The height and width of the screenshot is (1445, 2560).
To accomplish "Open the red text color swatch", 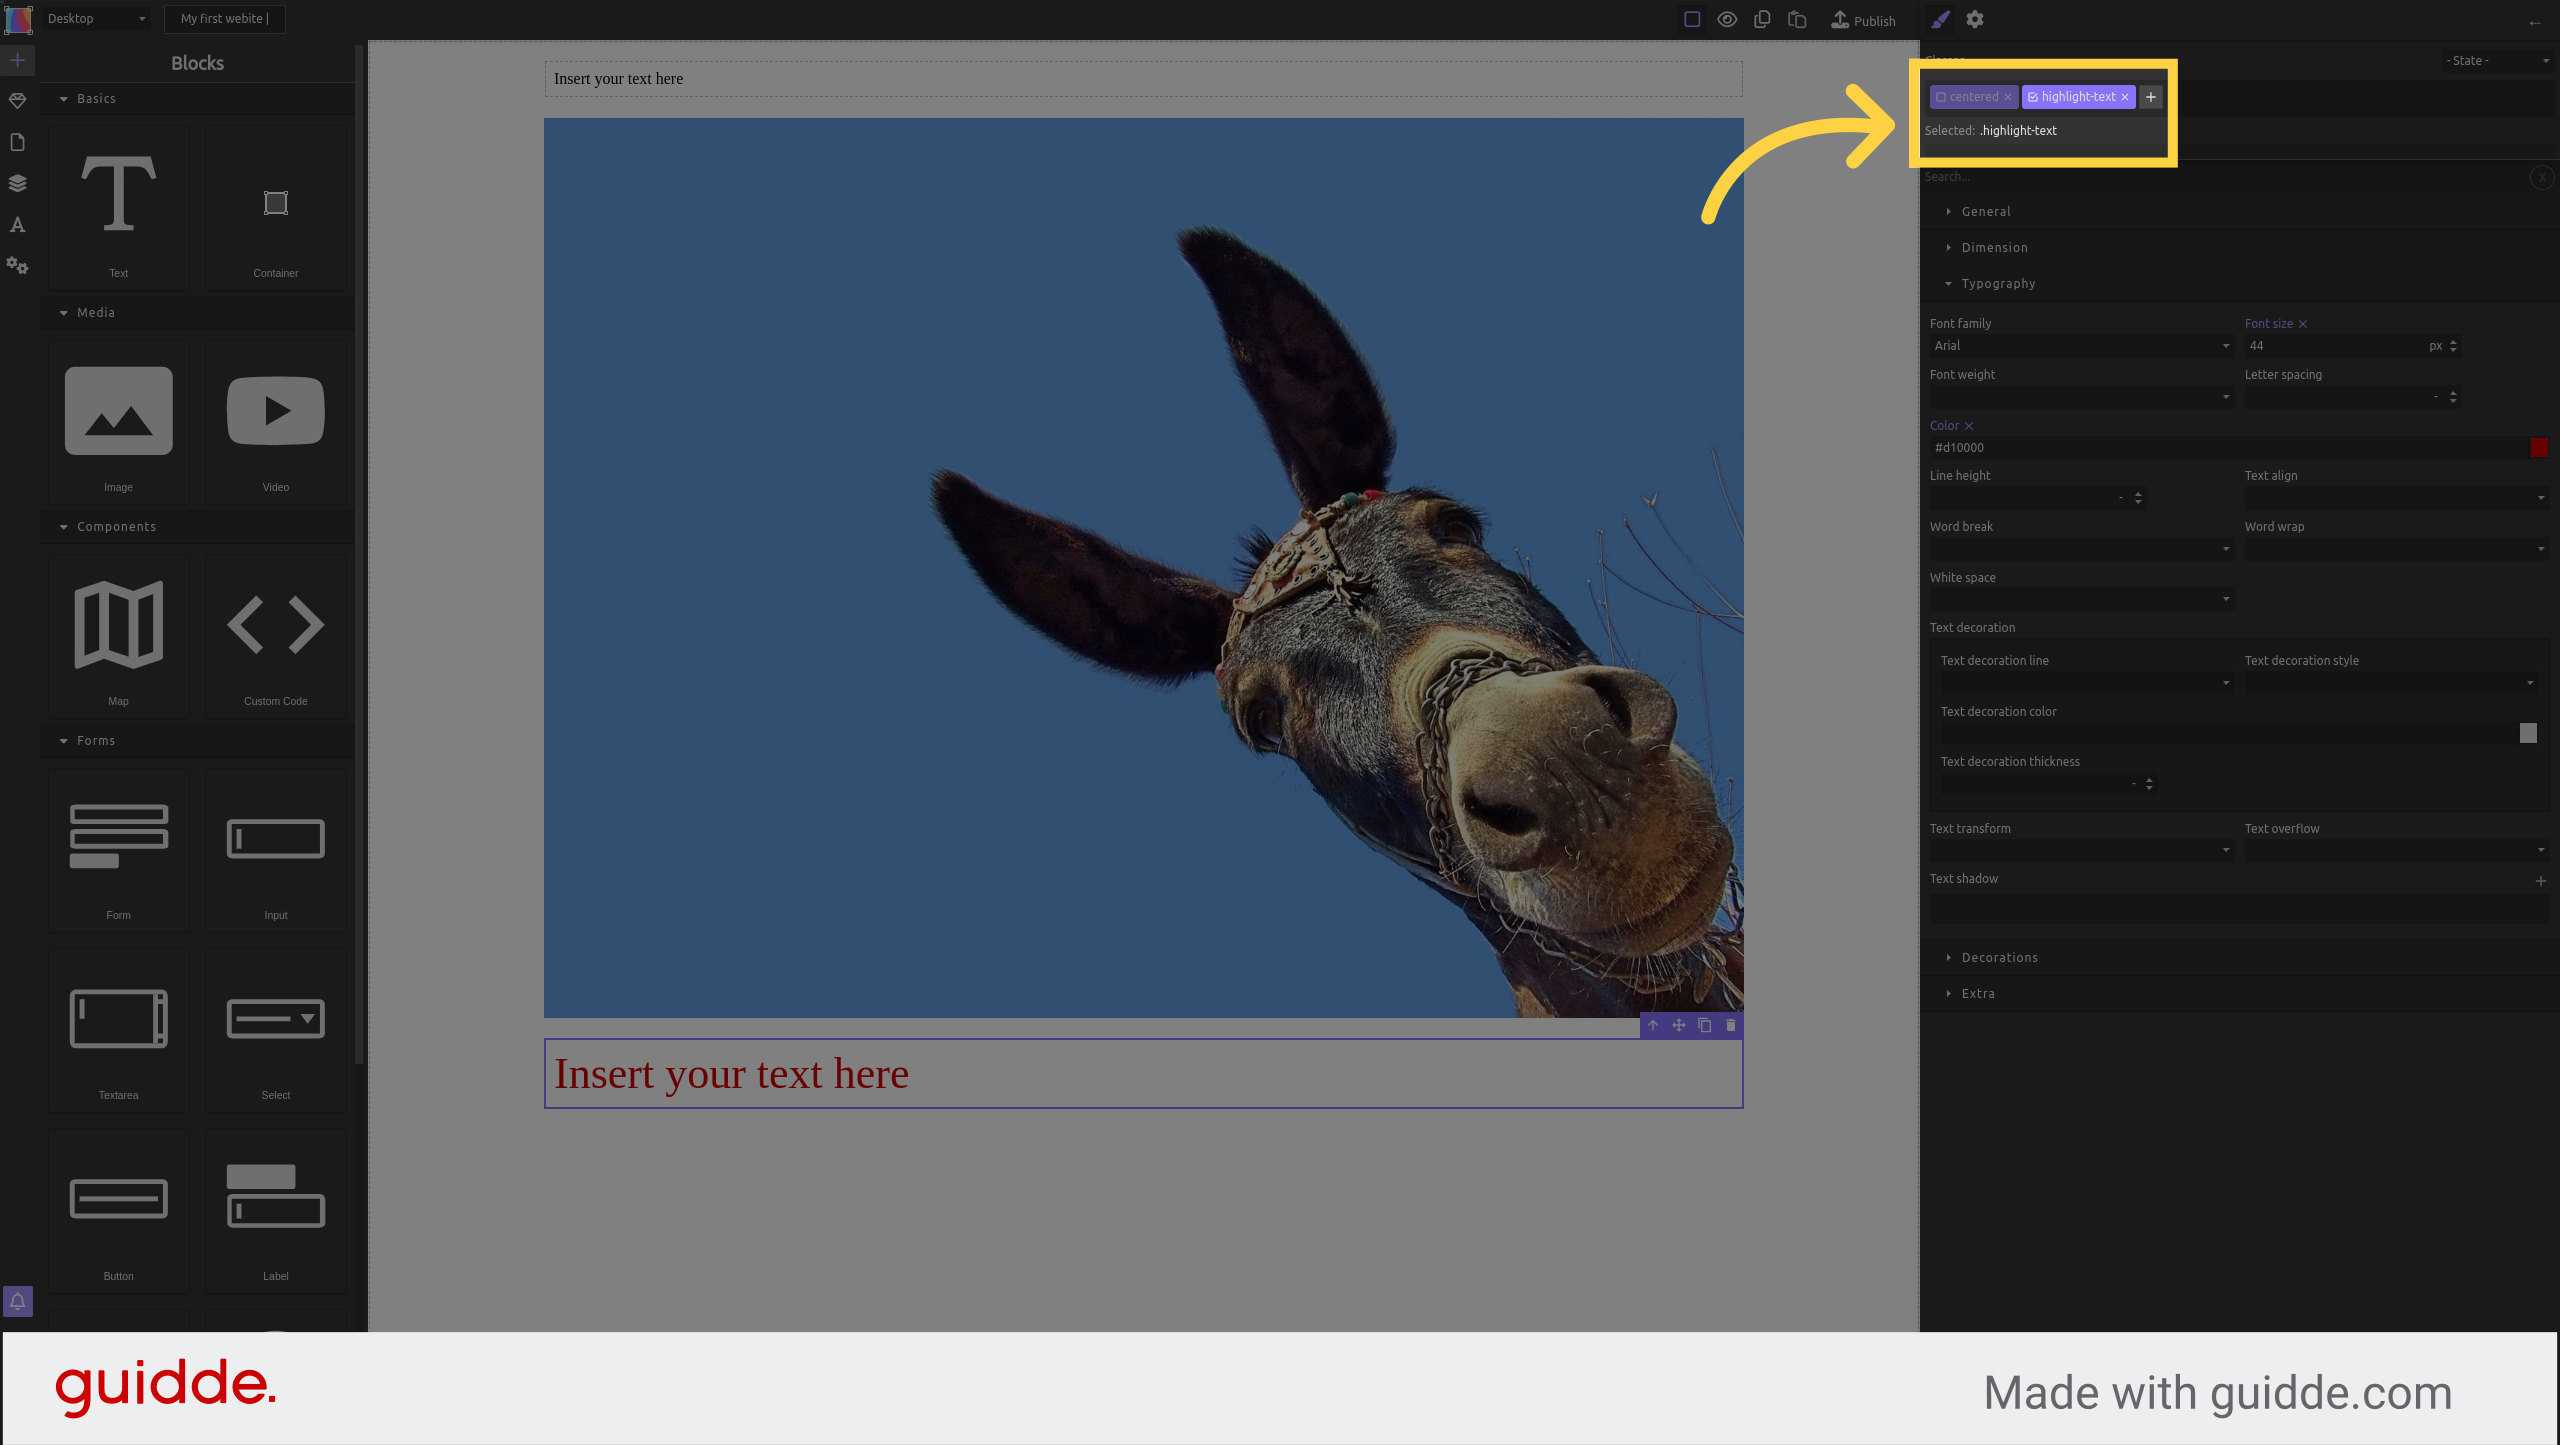I will [x=2538, y=447].
